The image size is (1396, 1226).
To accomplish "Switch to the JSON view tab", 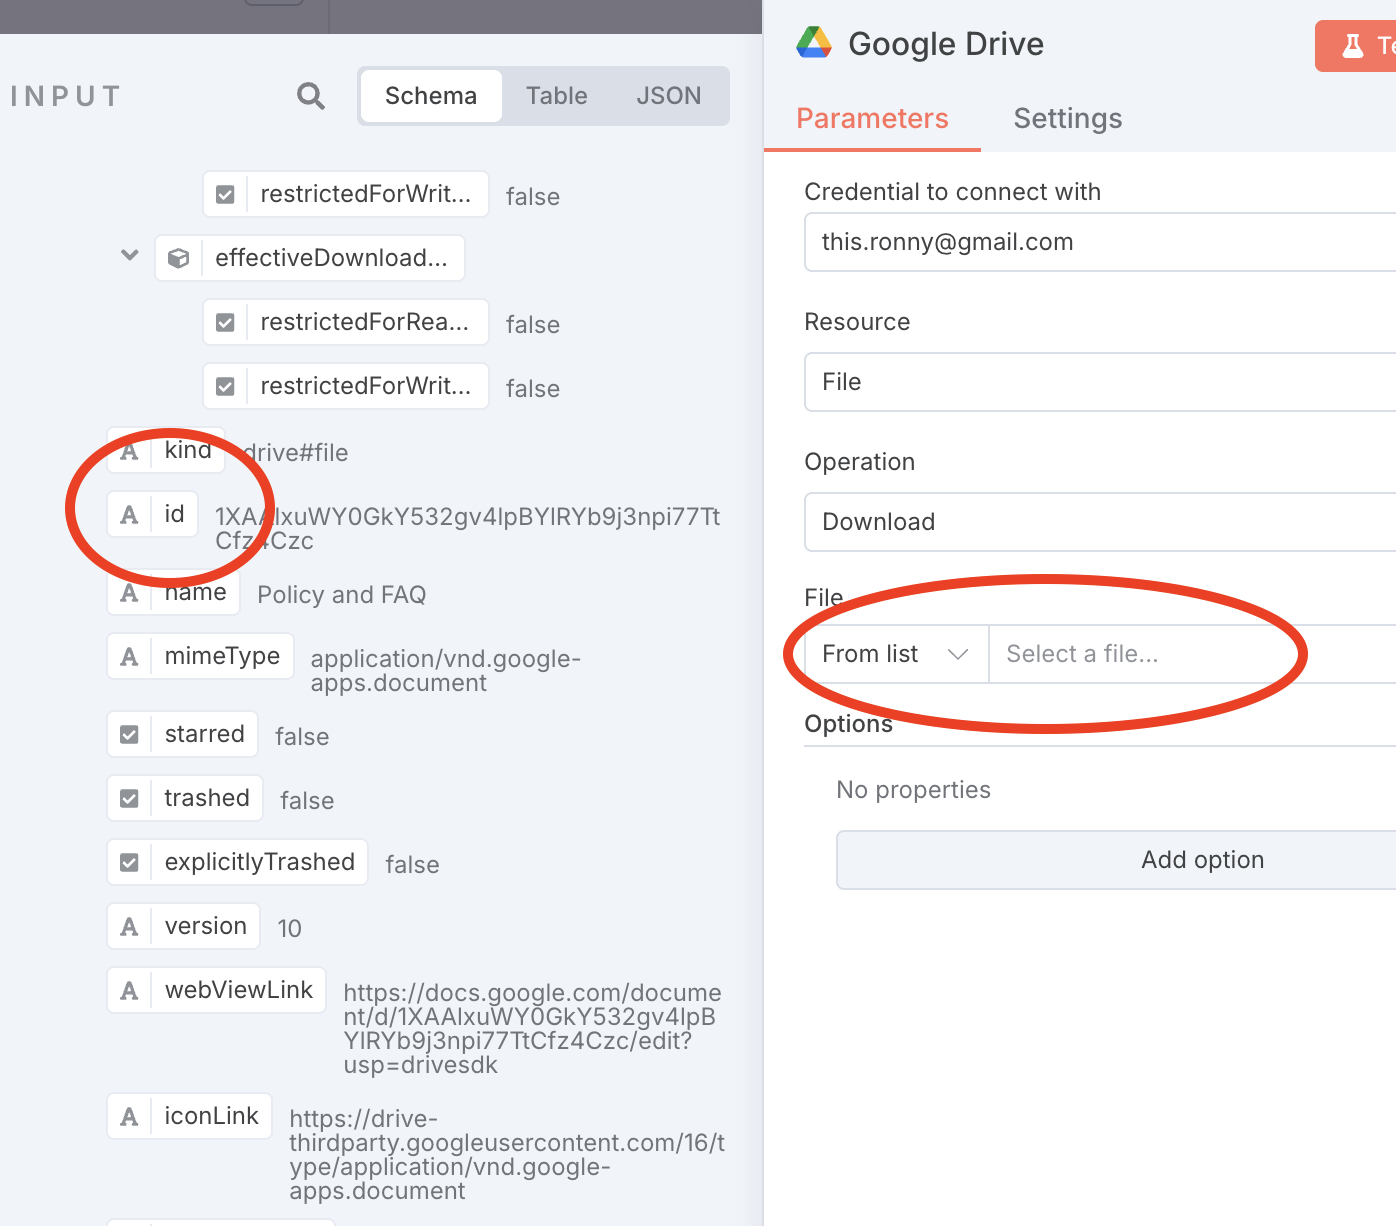I will click(x=668, y=96).
